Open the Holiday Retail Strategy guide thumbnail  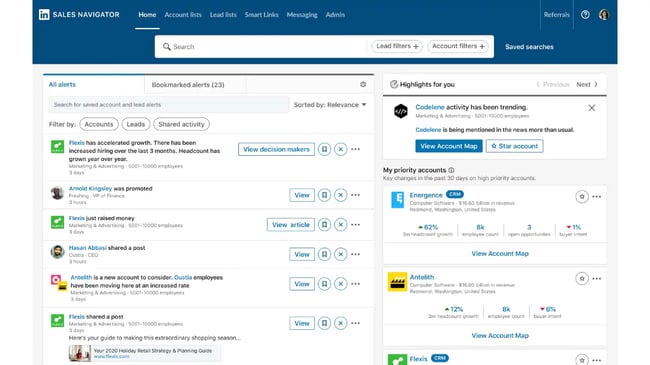coord(80,353)
